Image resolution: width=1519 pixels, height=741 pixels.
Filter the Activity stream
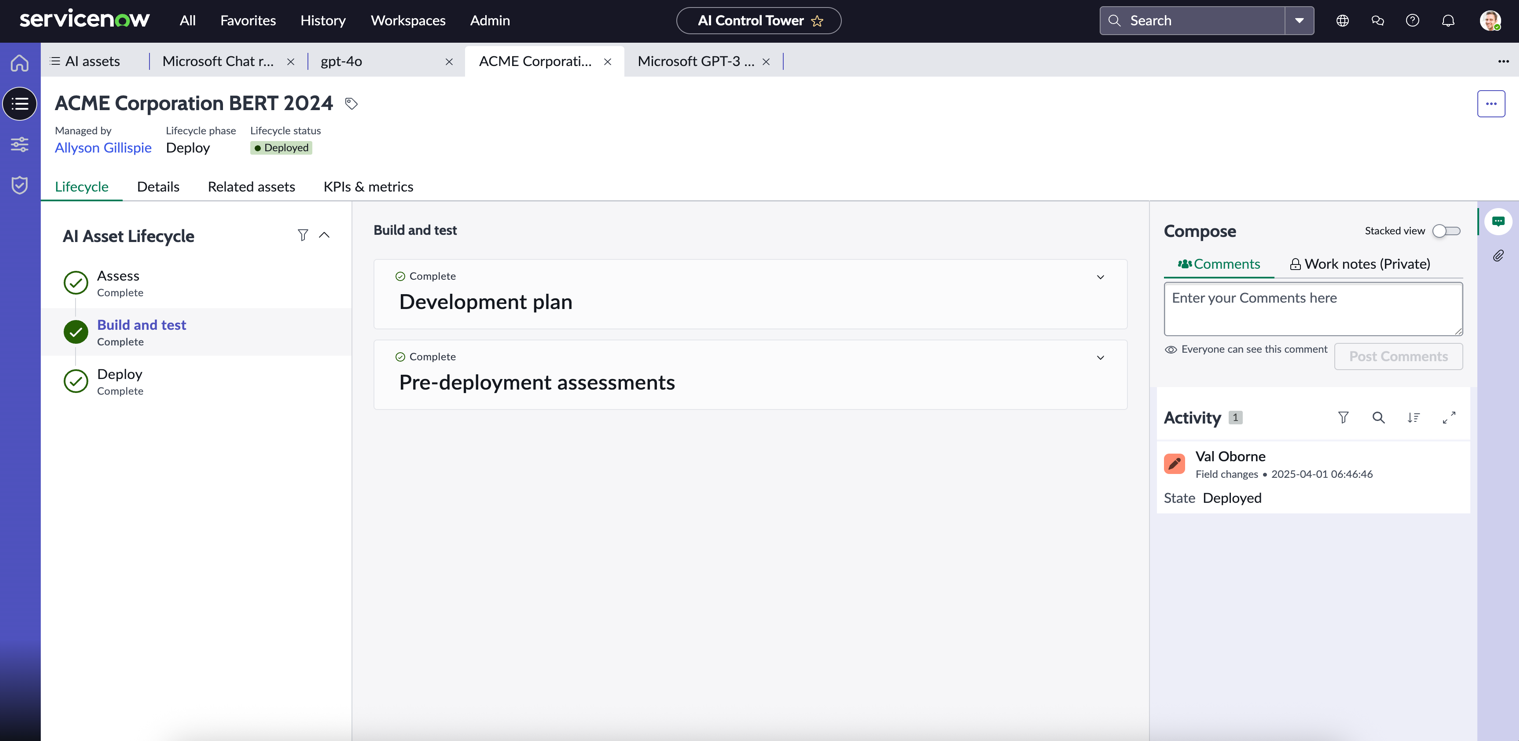click(1343, 417)
